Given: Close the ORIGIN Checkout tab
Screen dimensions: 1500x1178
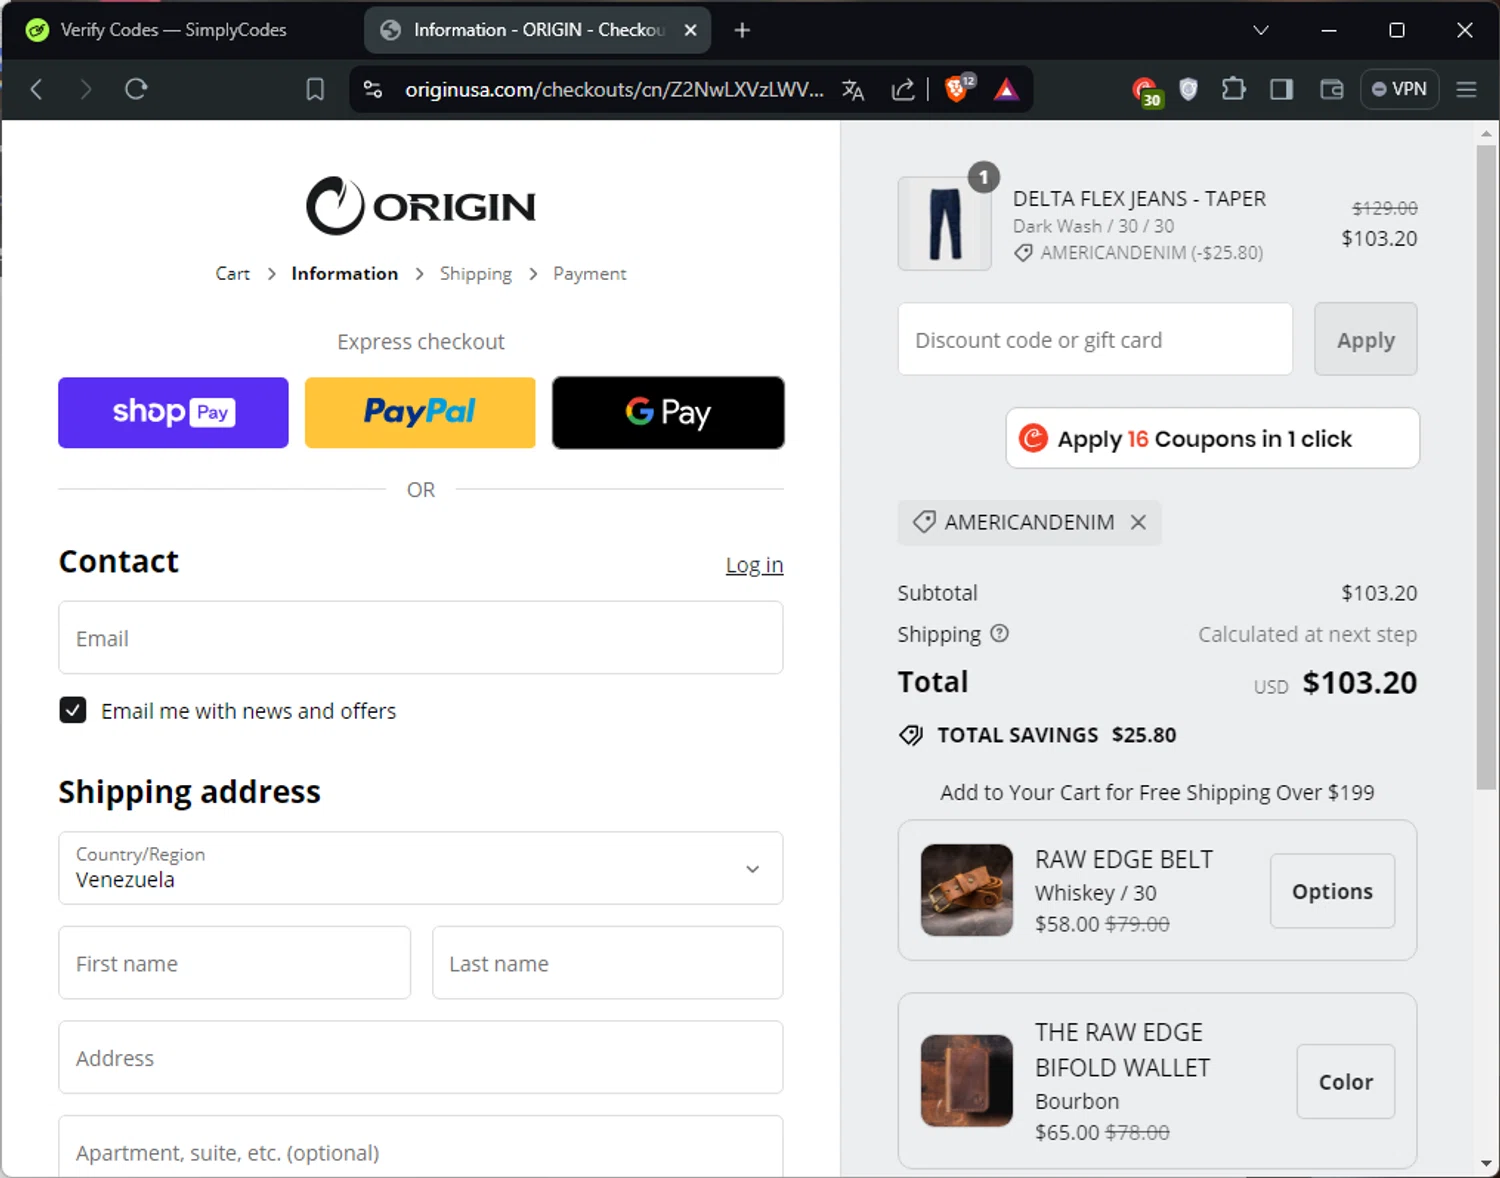Looking at the screenshot, I should click(690, 30).
